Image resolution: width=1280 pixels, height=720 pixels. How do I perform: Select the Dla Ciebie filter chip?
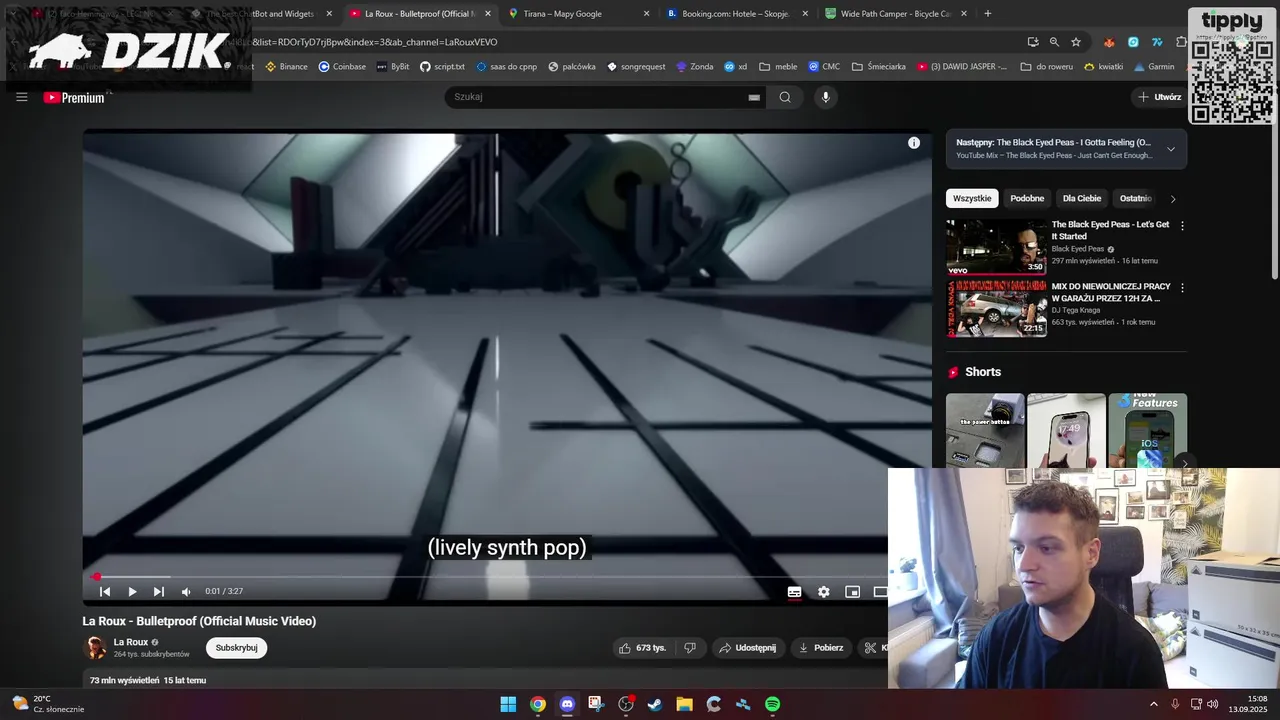[x=1082, y=198]
